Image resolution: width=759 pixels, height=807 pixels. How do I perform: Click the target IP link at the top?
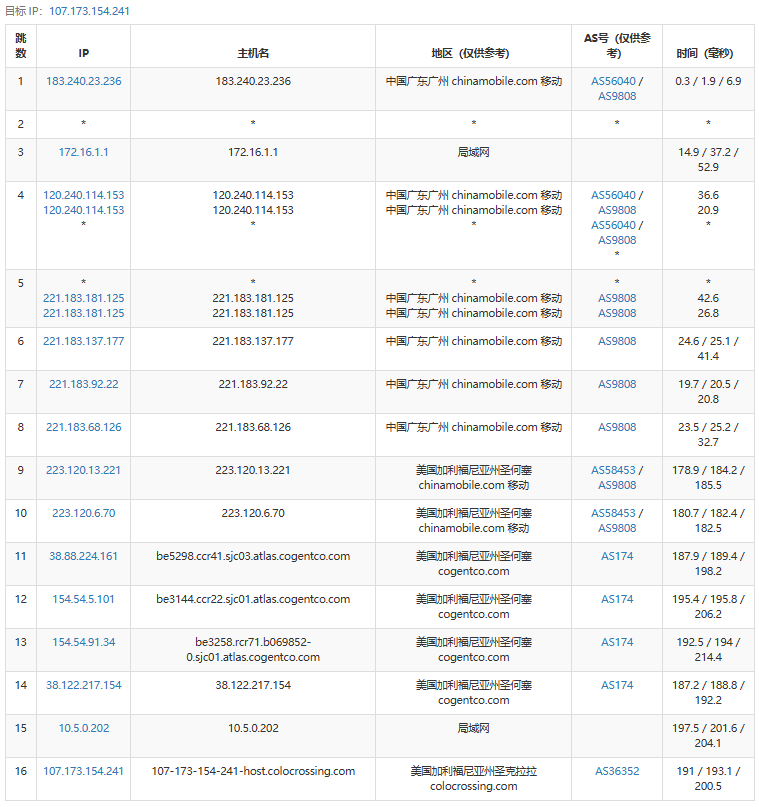click(x=89, y=11)
